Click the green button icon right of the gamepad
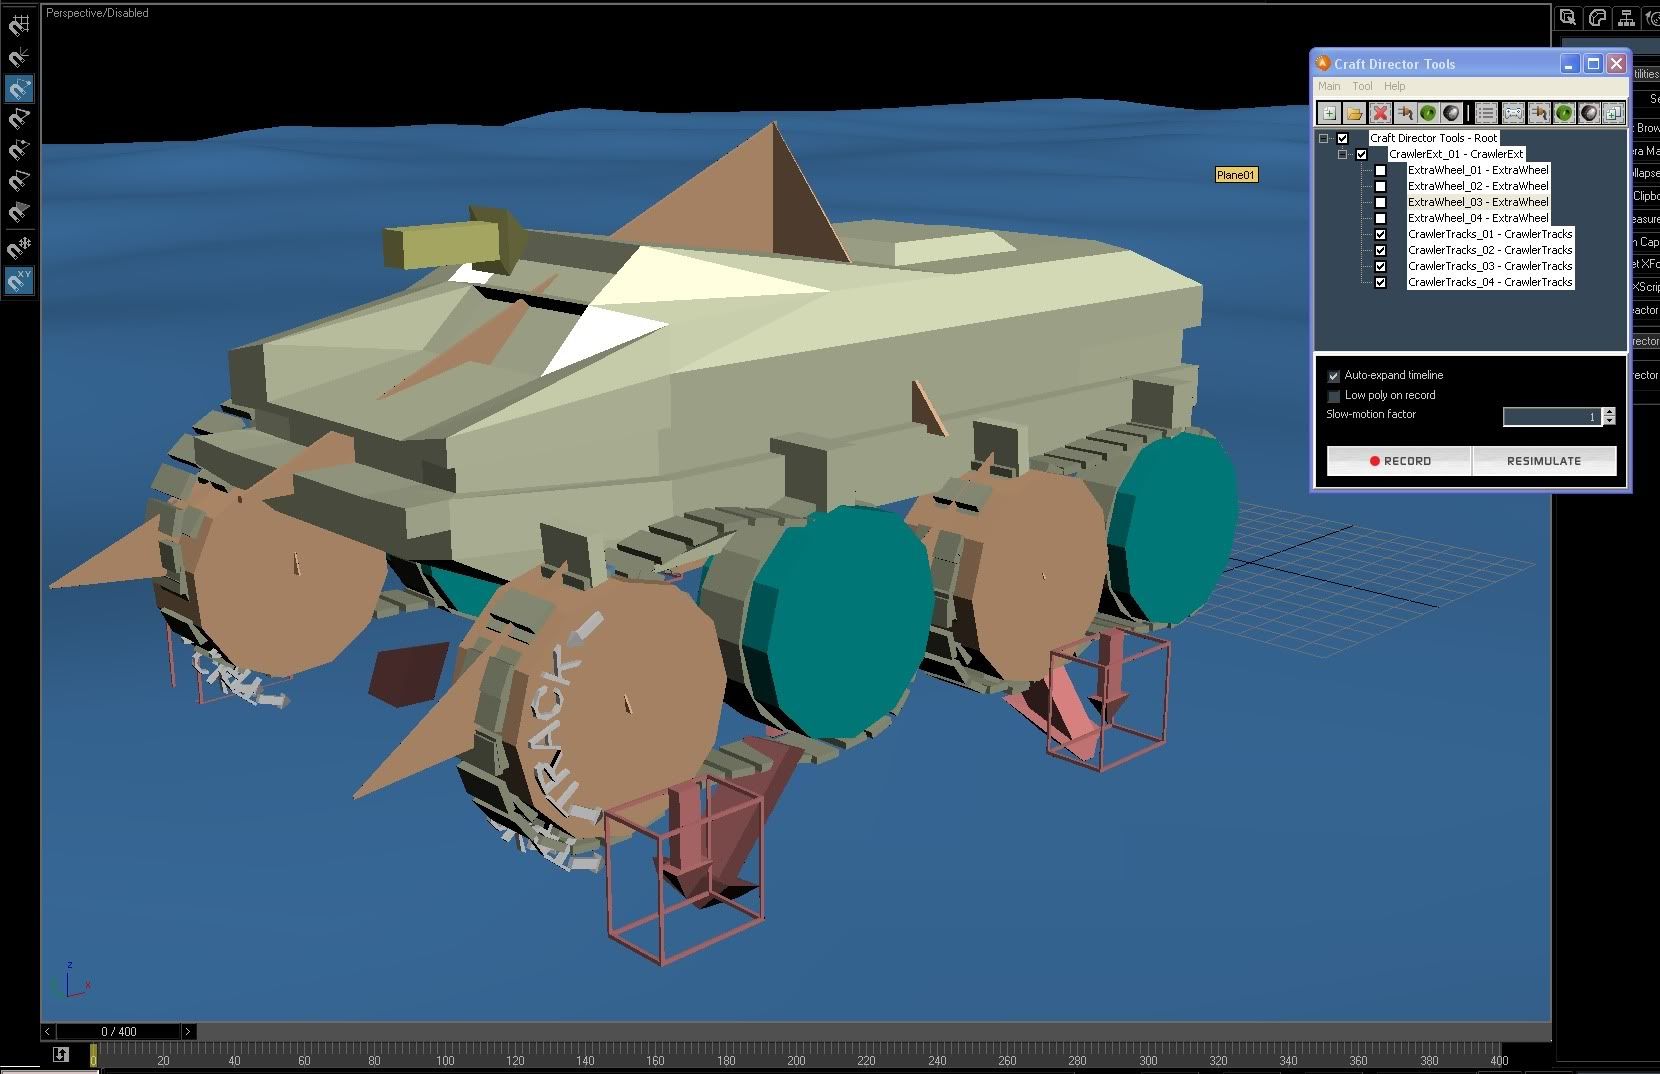Screen dimensions: 1660x1074 coord(1564,113)
